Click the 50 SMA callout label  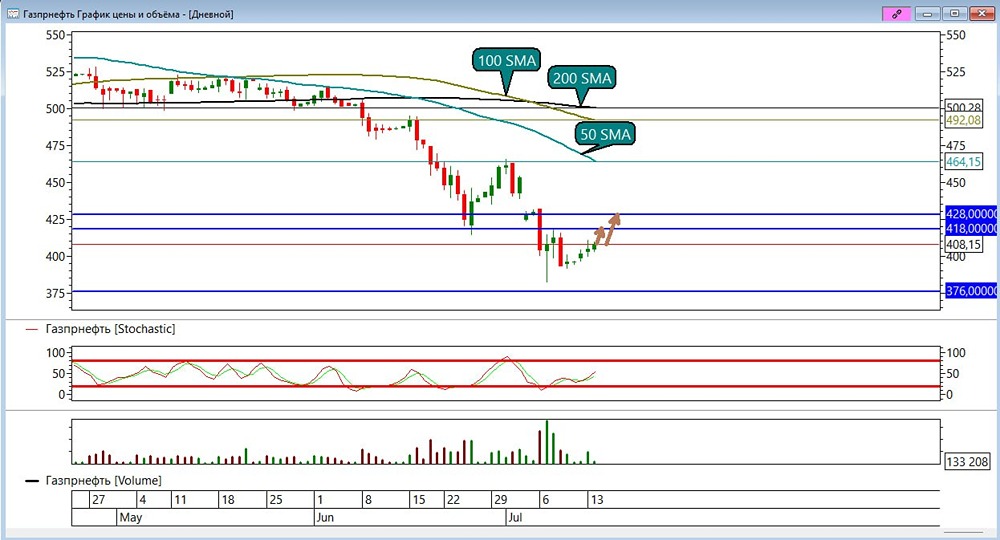tap(605, 135)
